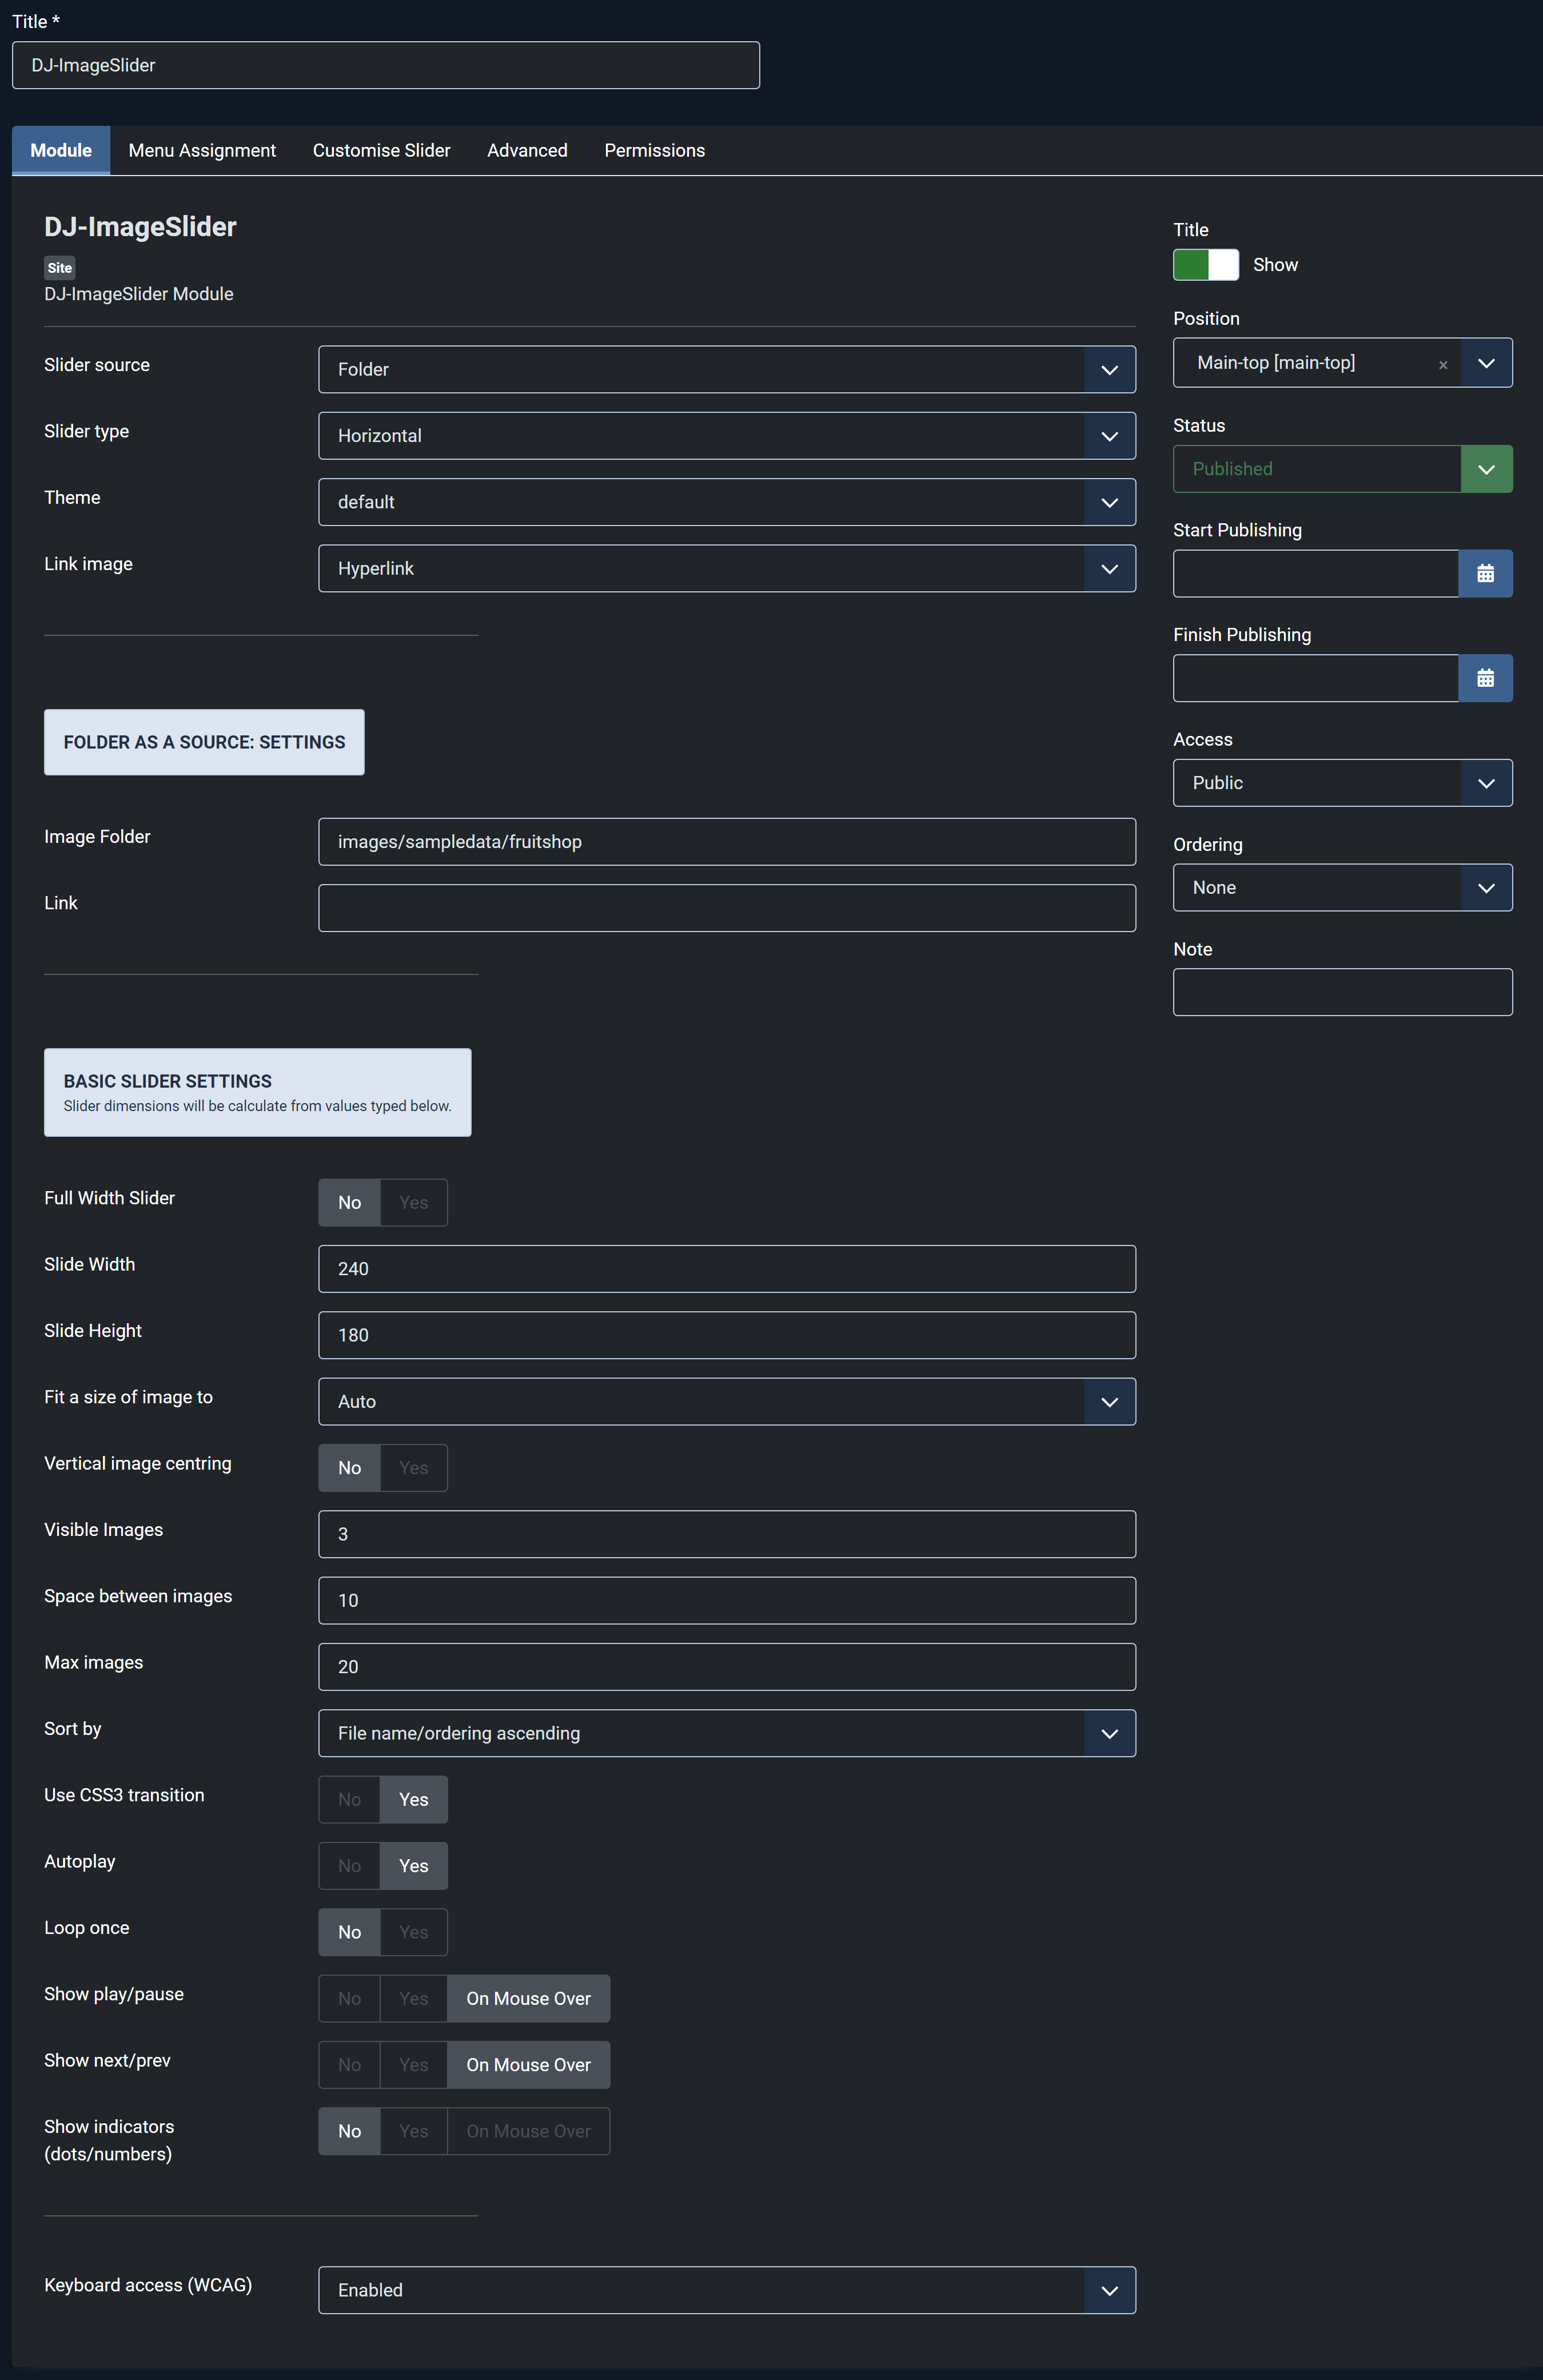Expand the Position dropdown arrow
1543x2380 pixels.
coord(1486,363)
